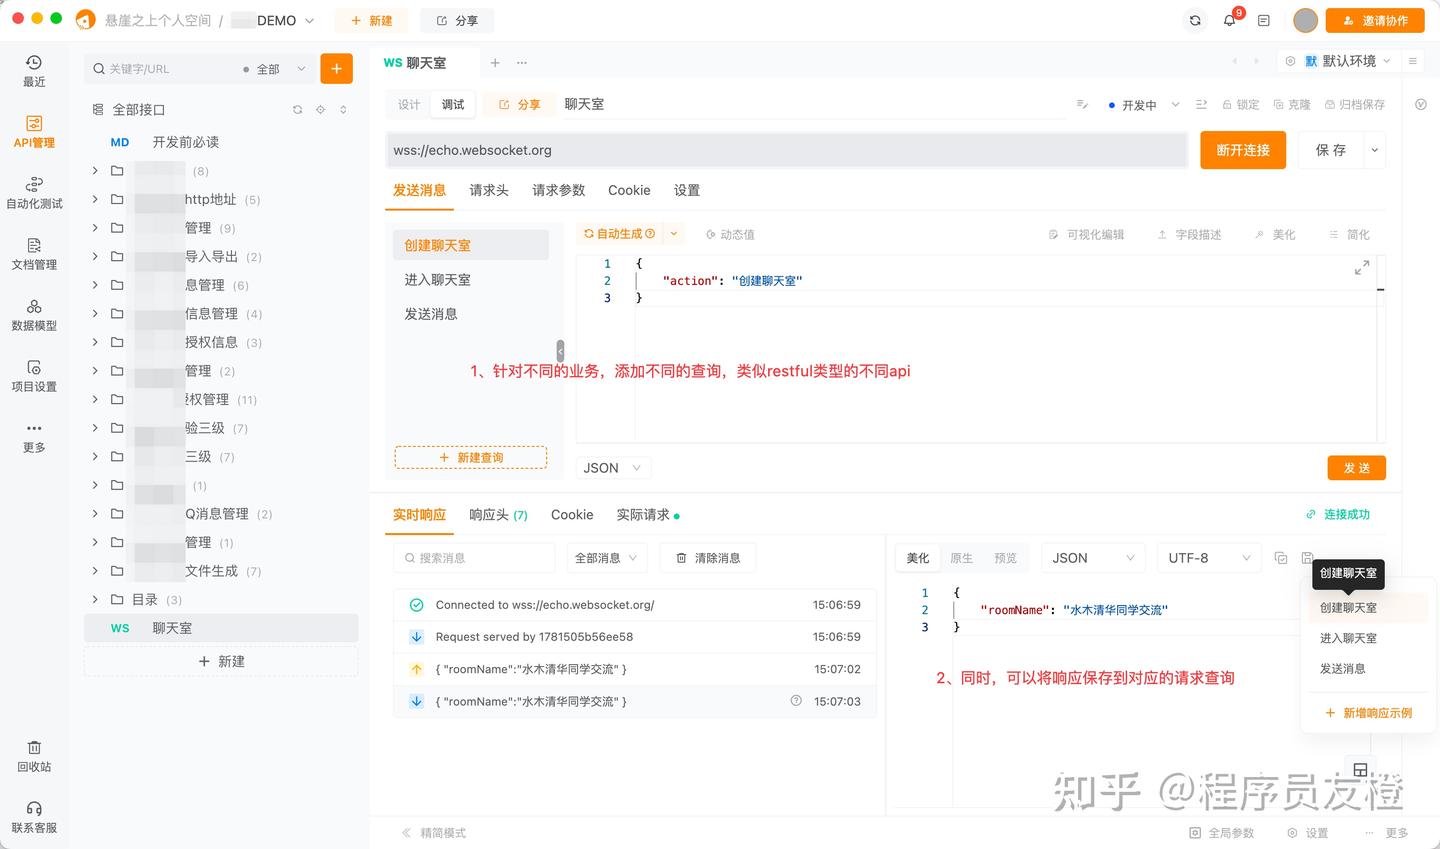This screenshot has width=1440, height=849.
Task: Open the 响应头 (7) tab
Action: click(498, 514)
